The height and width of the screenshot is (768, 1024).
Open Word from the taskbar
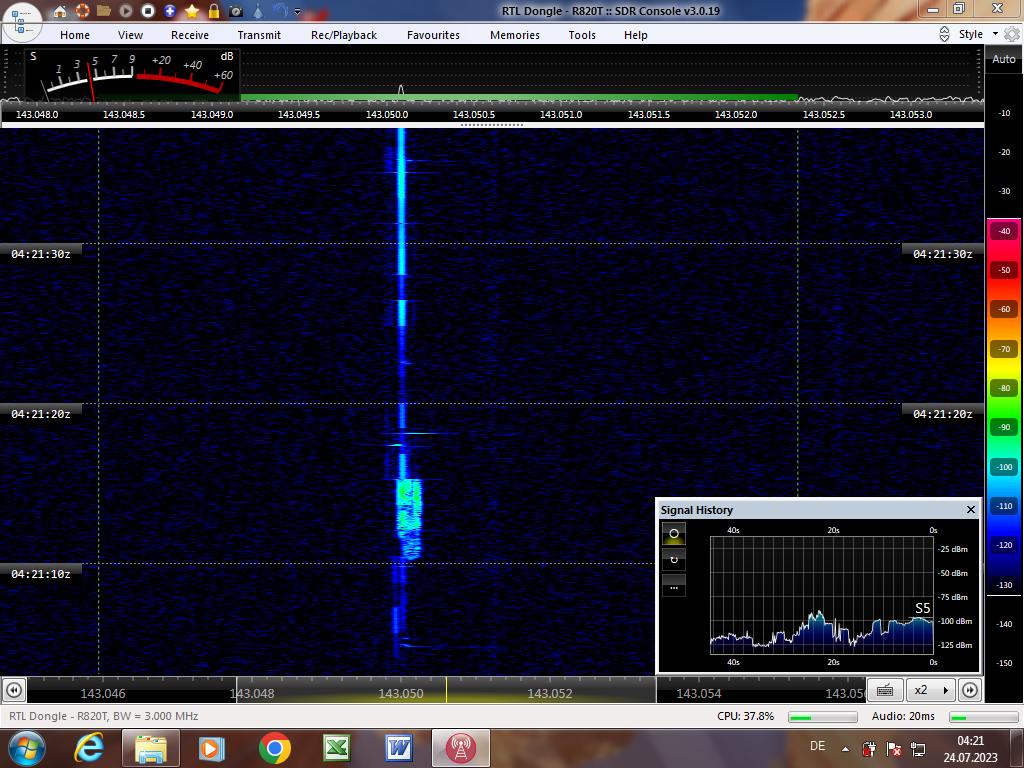tap(398, 748)
